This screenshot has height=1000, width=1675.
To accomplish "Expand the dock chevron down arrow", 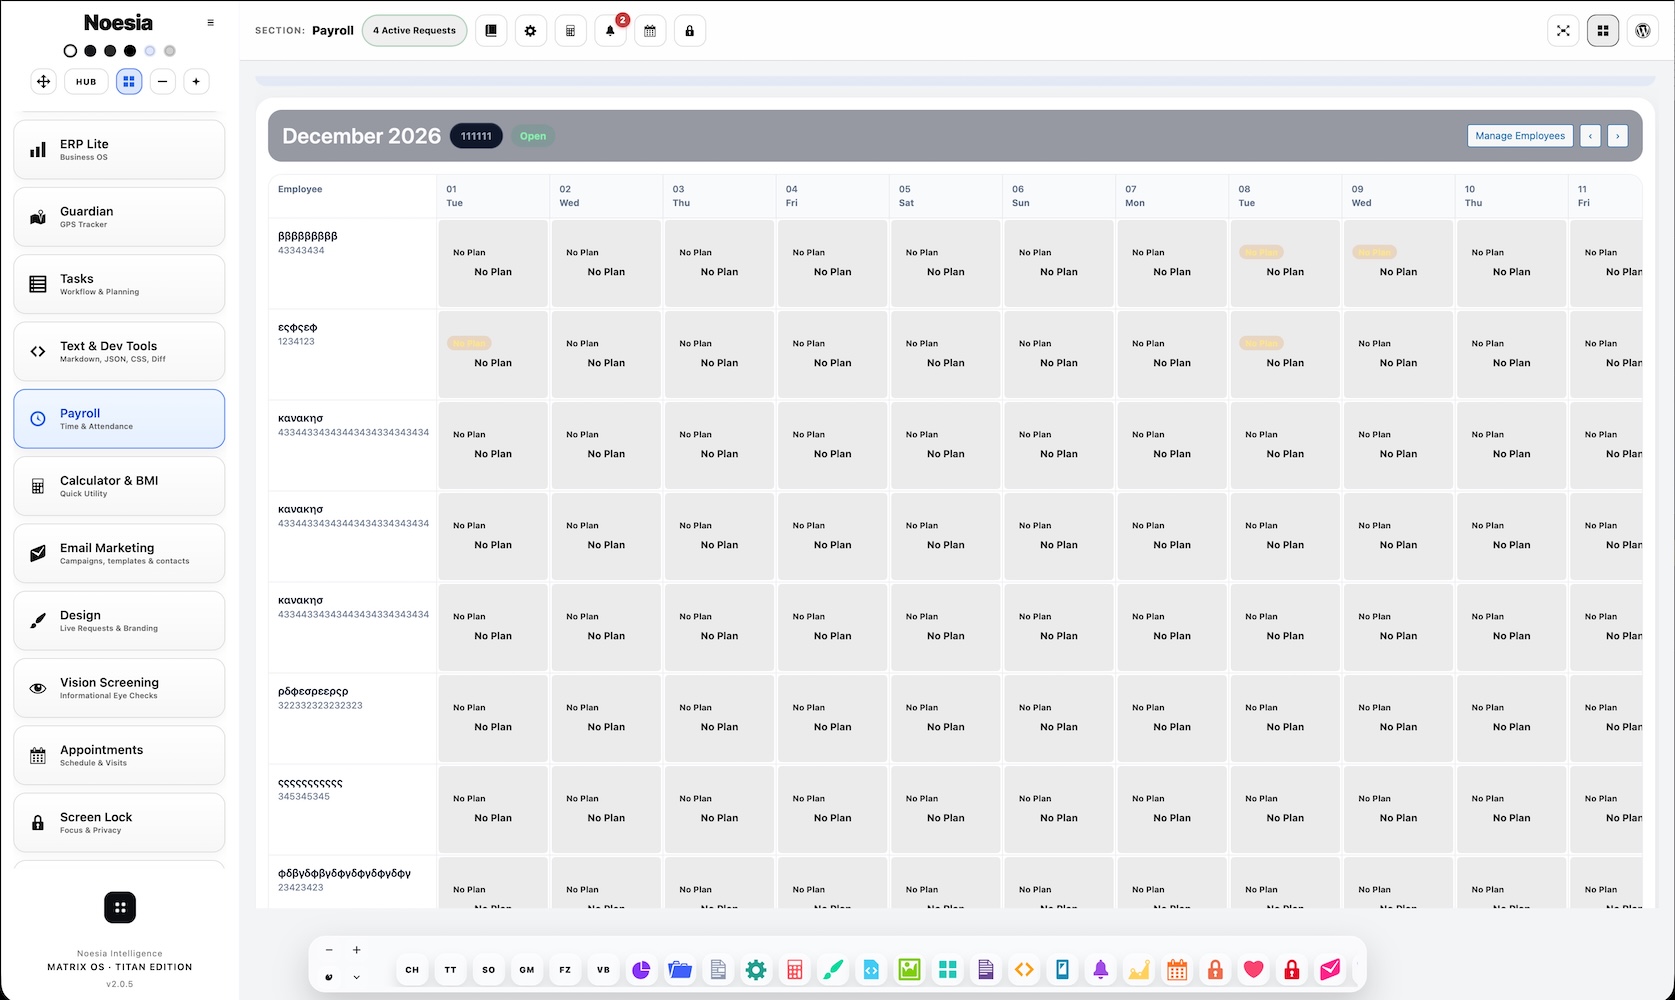I will [357, 978].
